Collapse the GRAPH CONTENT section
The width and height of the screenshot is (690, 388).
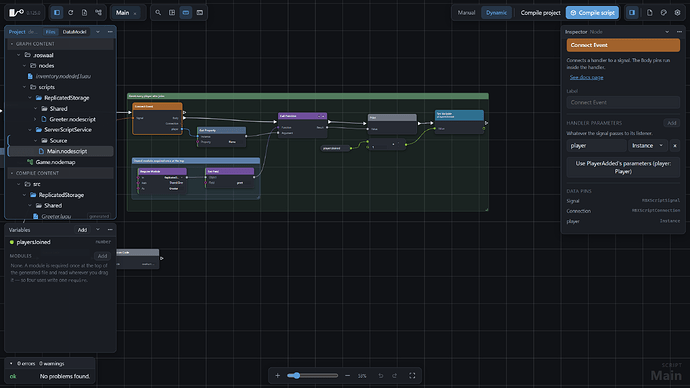(x=12, y=44)
